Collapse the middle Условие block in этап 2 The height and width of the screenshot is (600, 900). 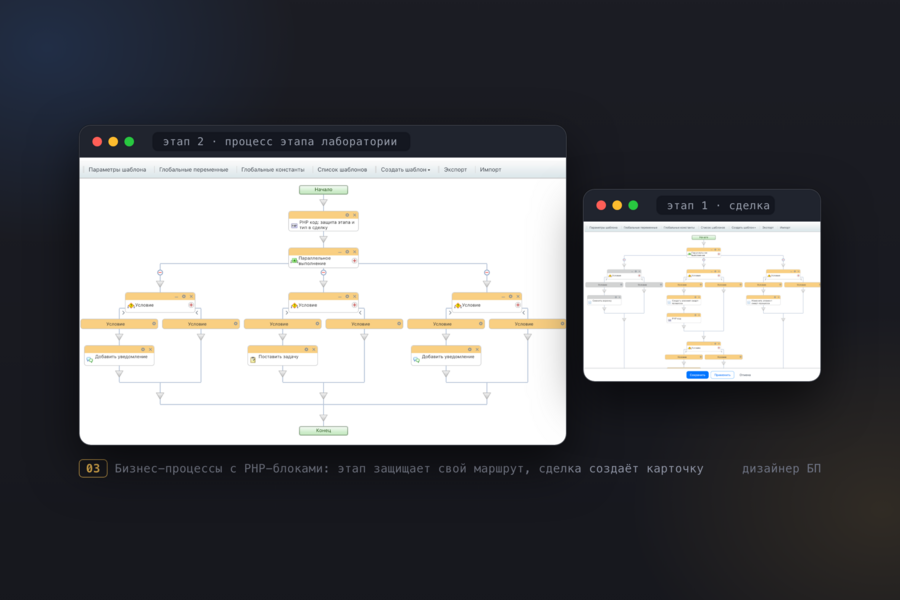coord(340,296)
